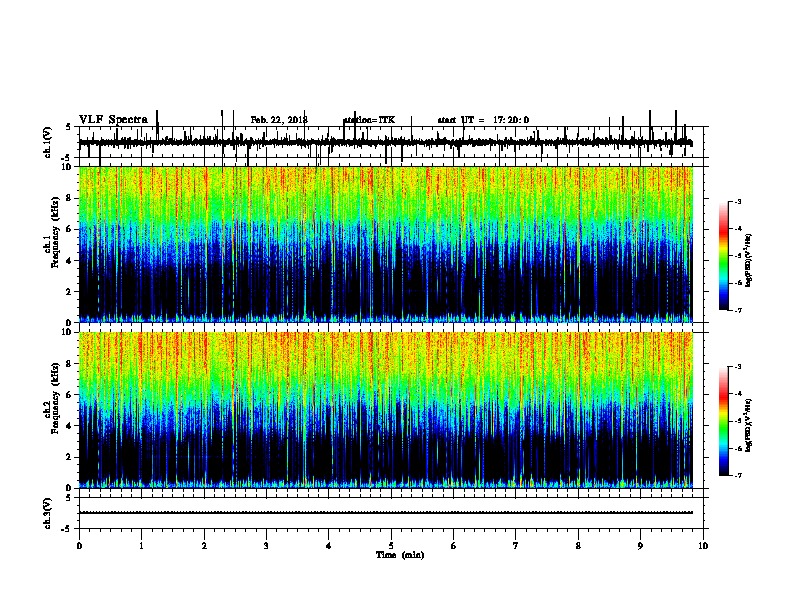This screenshot has height=612, width=792.
Task: Click the "6" kHz tick of ch.2 spectrogram
Action: [x=70, y=395]
